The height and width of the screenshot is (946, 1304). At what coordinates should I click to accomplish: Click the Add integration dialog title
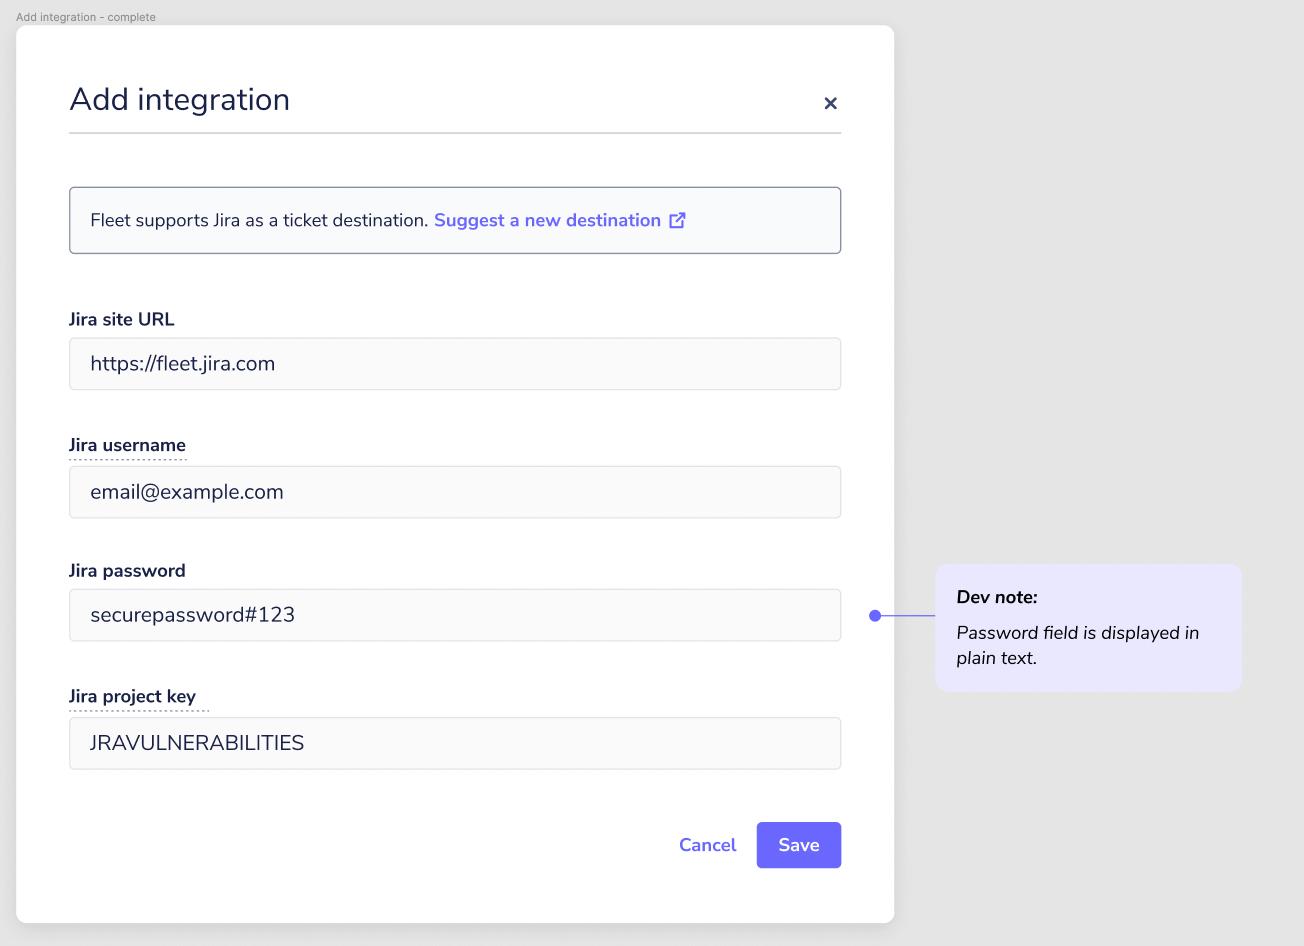(179, 99)
